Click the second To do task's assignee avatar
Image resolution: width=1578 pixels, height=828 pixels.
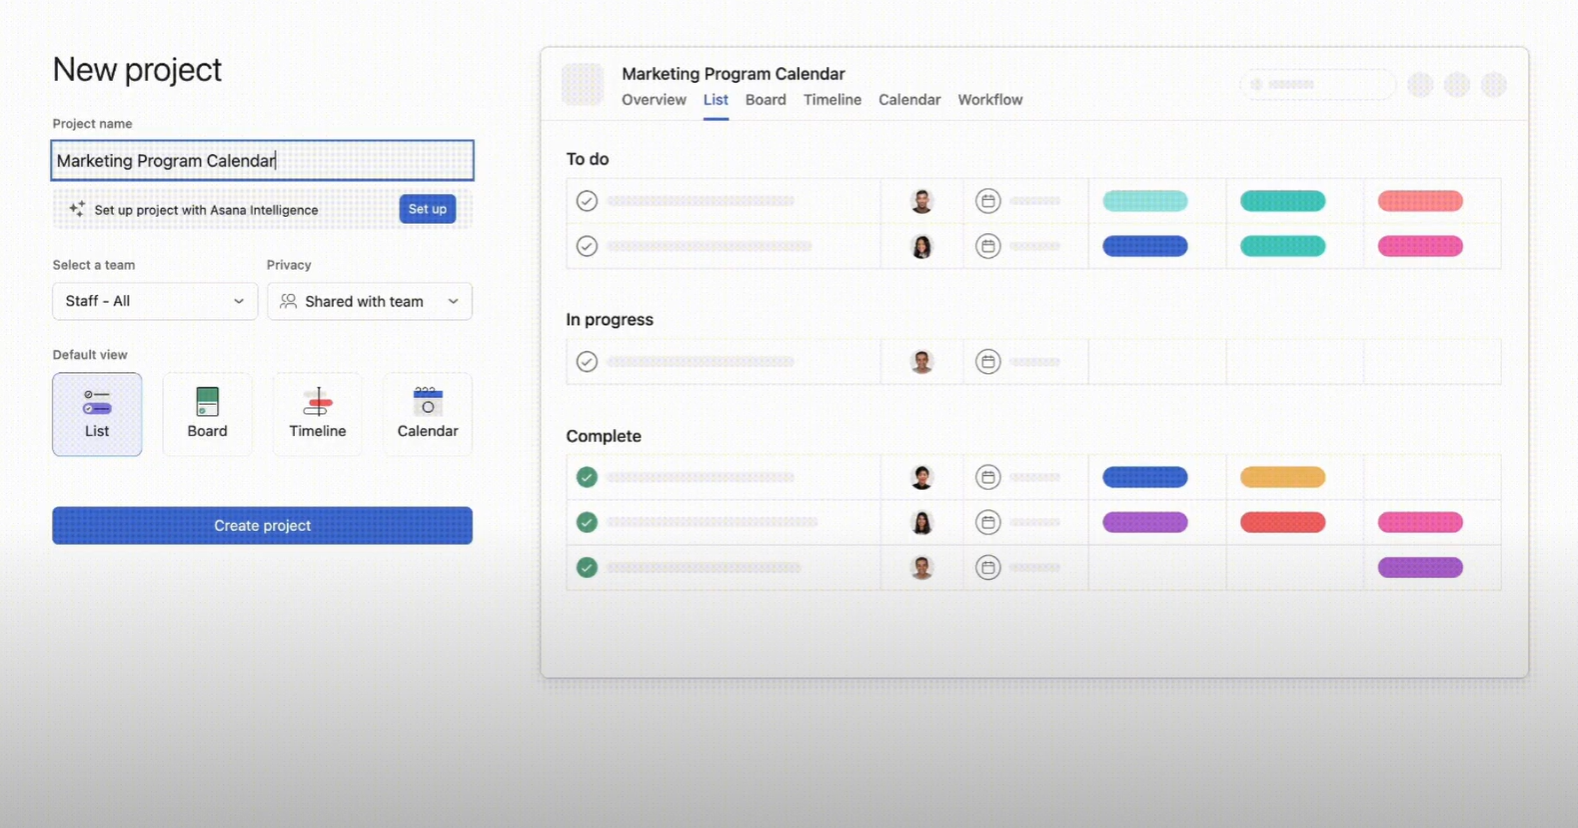922,246
